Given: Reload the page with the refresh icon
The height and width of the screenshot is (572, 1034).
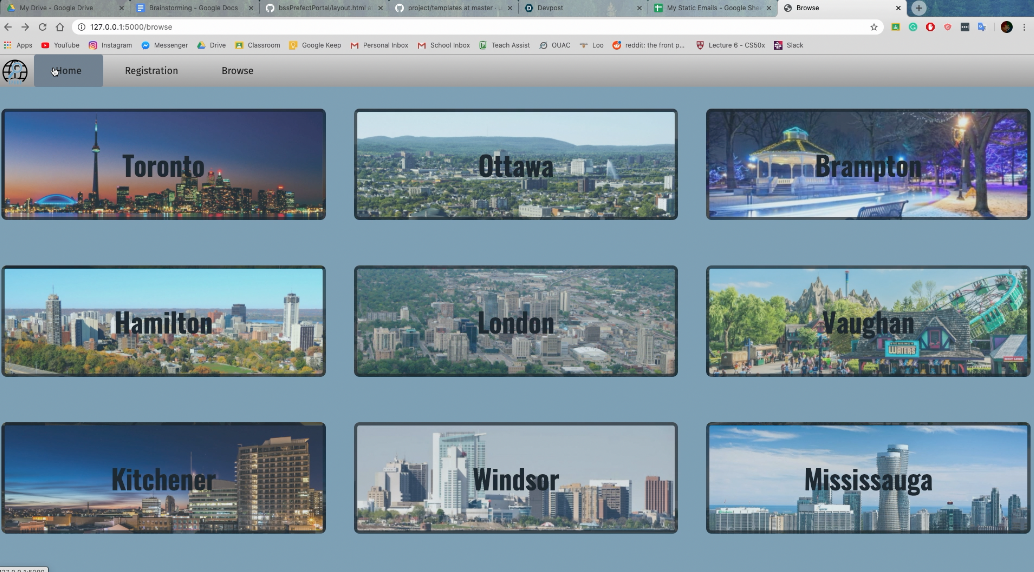Looking at the screenshot, I should [x=42, y=27].
